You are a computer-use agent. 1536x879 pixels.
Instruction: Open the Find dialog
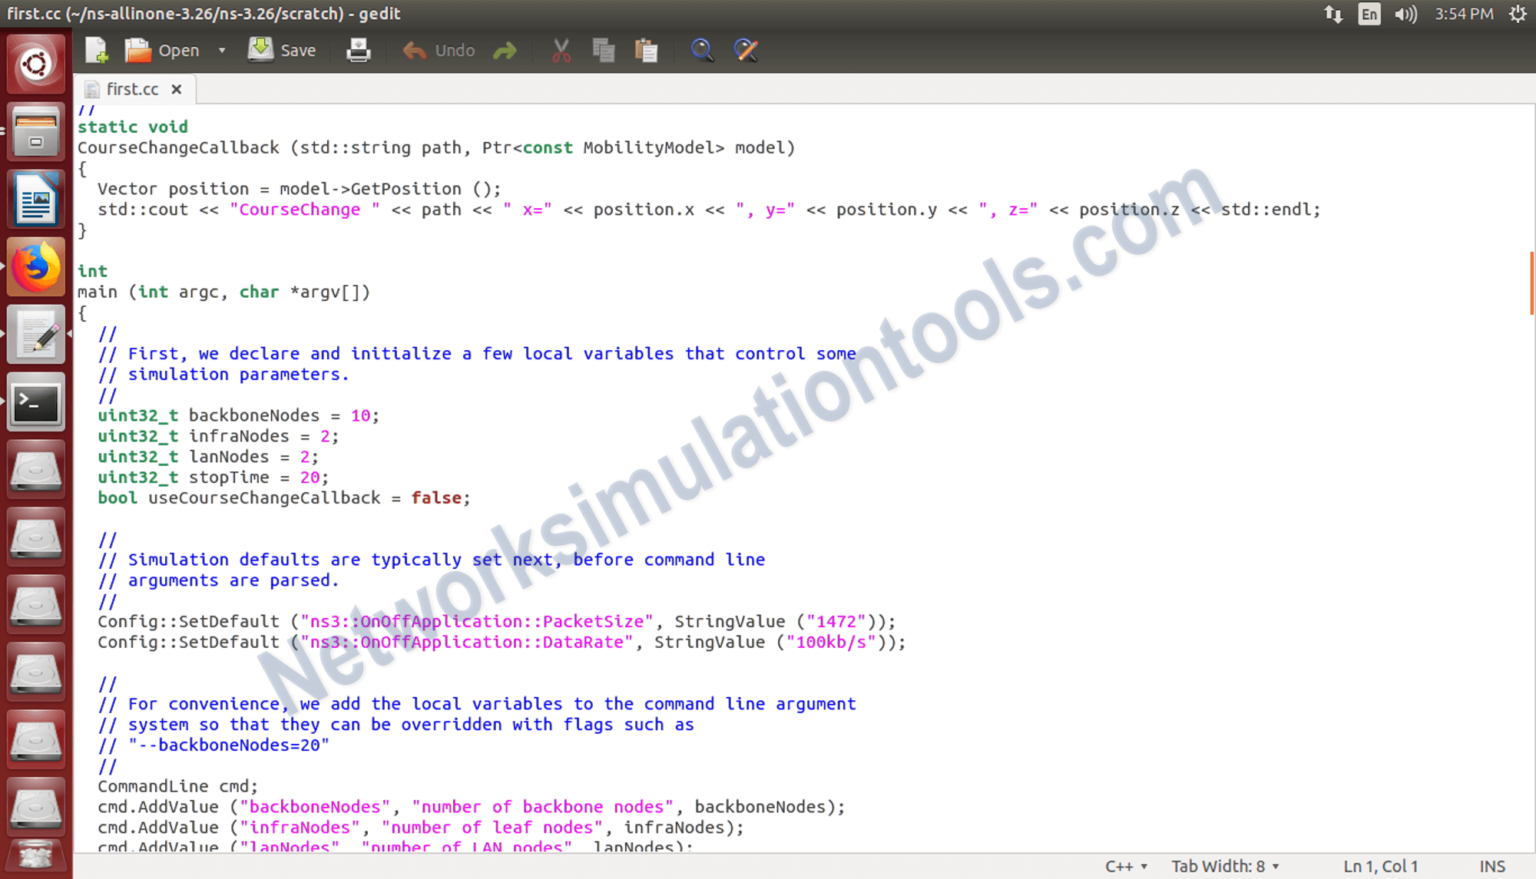[x=702, y=49]
